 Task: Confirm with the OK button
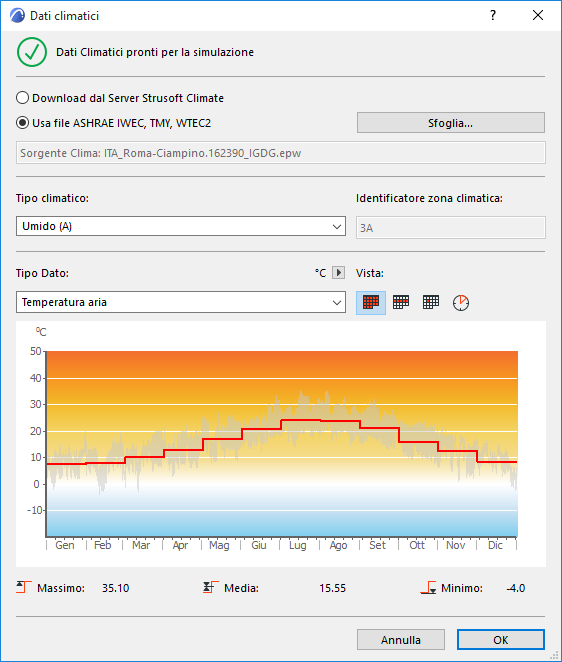point(501,640)
